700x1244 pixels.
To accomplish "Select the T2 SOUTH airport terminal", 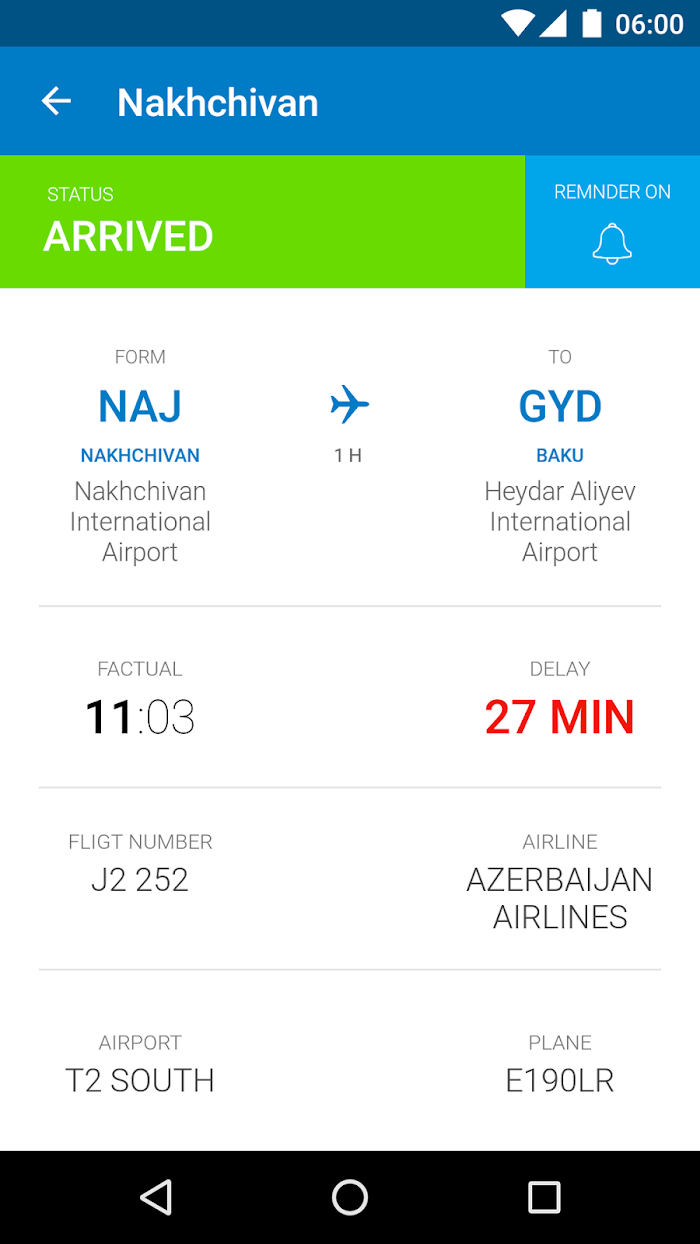I will (140, 1081).
